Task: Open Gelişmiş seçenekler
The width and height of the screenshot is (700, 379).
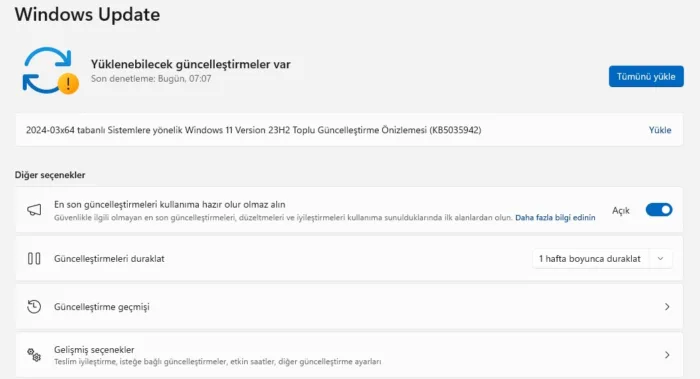Action: pyautogui.click(x=349, y=355)
